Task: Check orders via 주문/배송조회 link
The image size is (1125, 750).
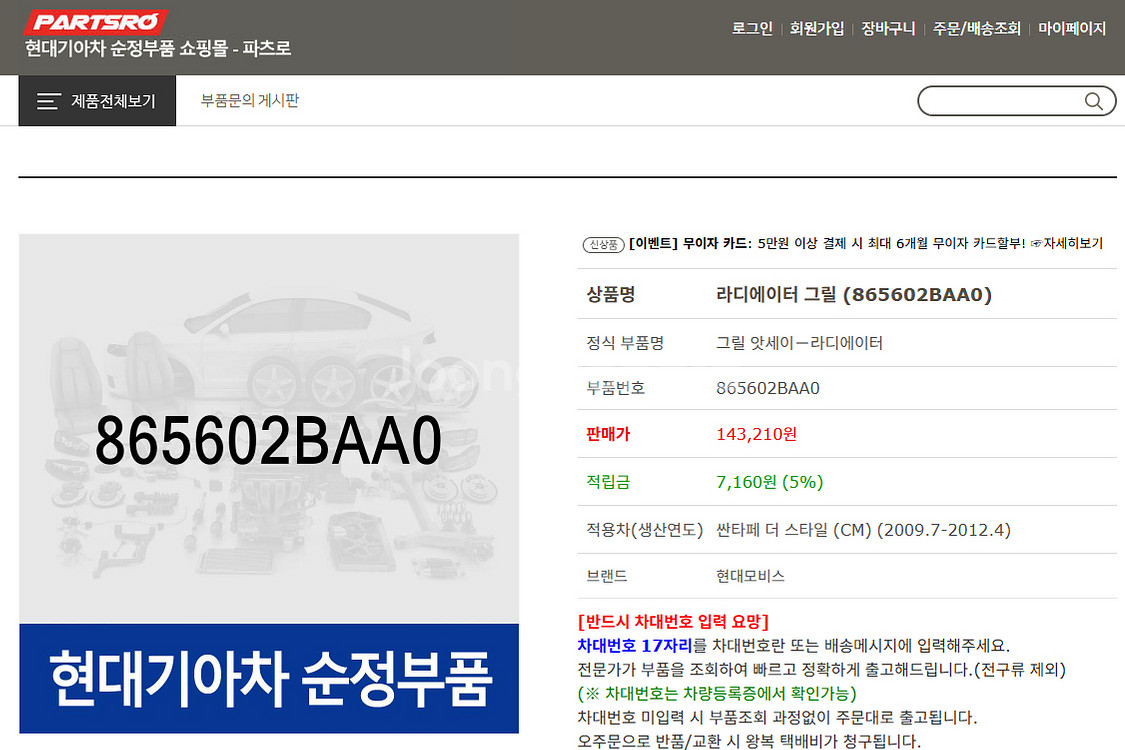Action: [977, 28]
